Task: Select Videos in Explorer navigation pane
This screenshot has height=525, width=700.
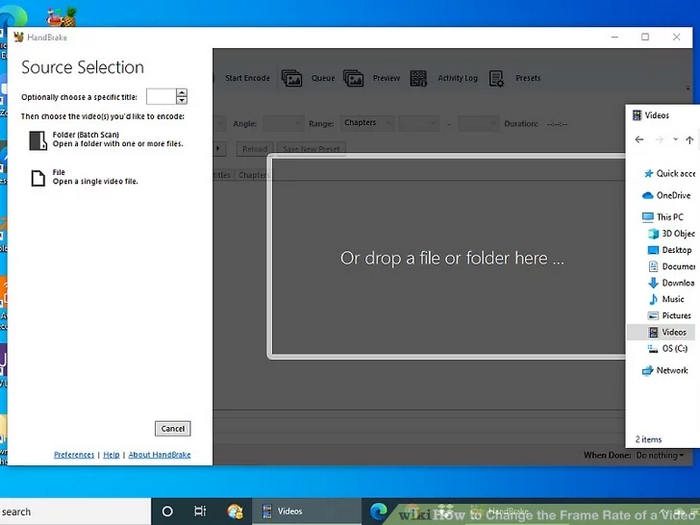Action: [x=673, y=332]
